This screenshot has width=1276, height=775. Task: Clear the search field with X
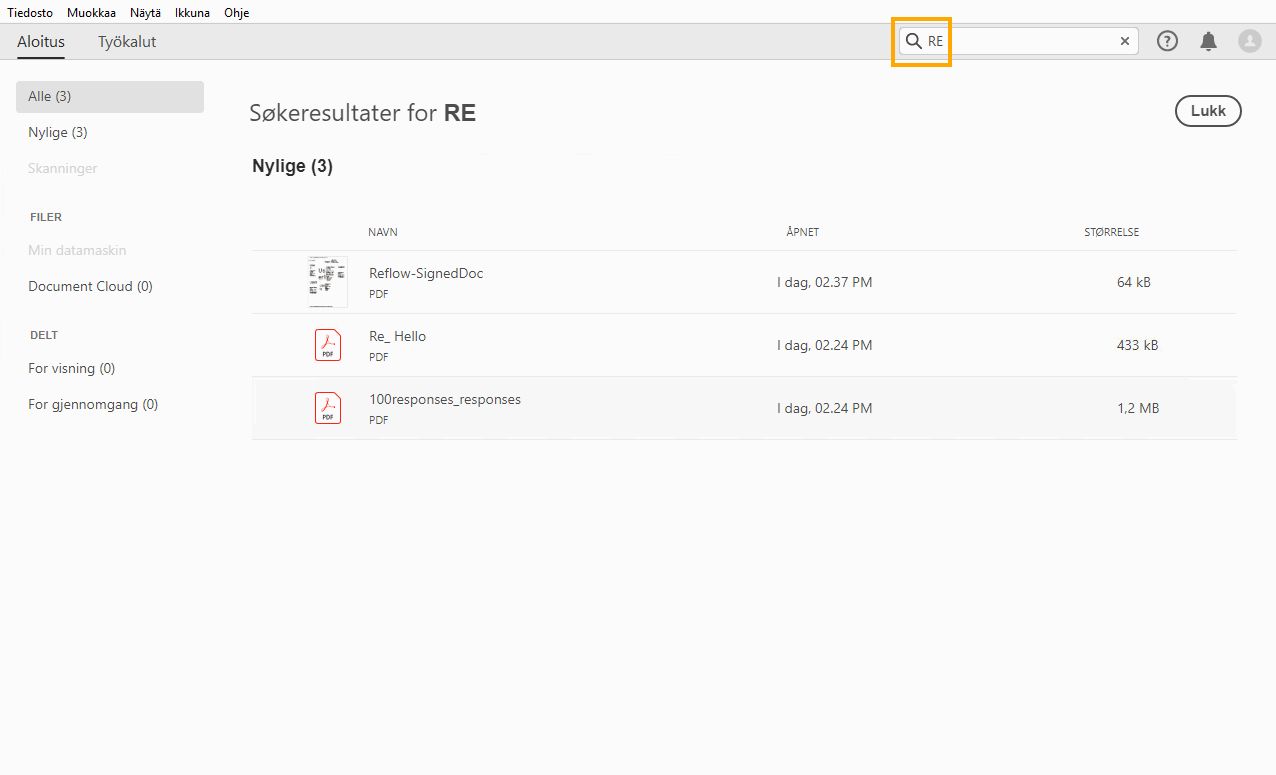coord(1125,41)
